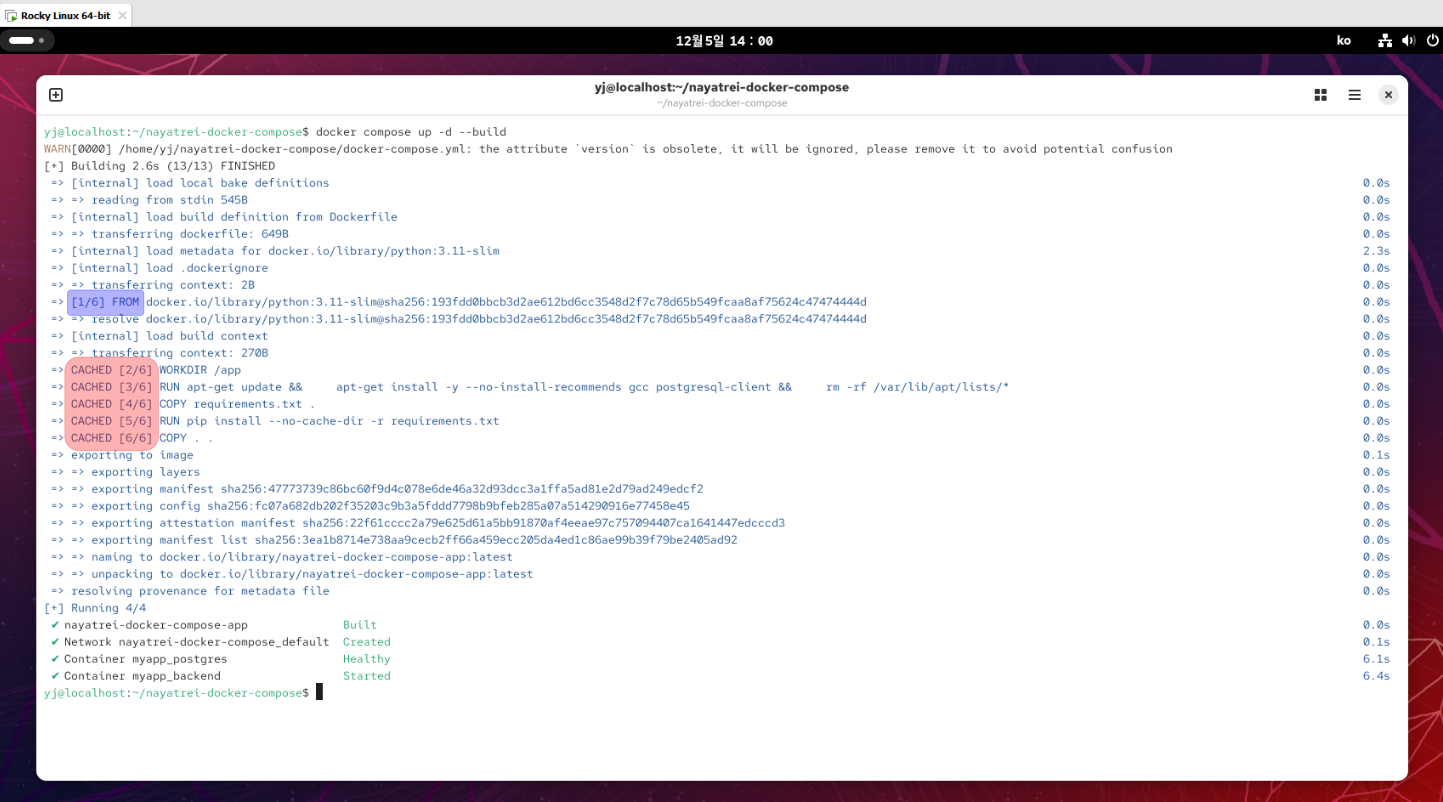Click '[+] Running 4/4' line
The image size is (1443, 802).
coord(95,608)
